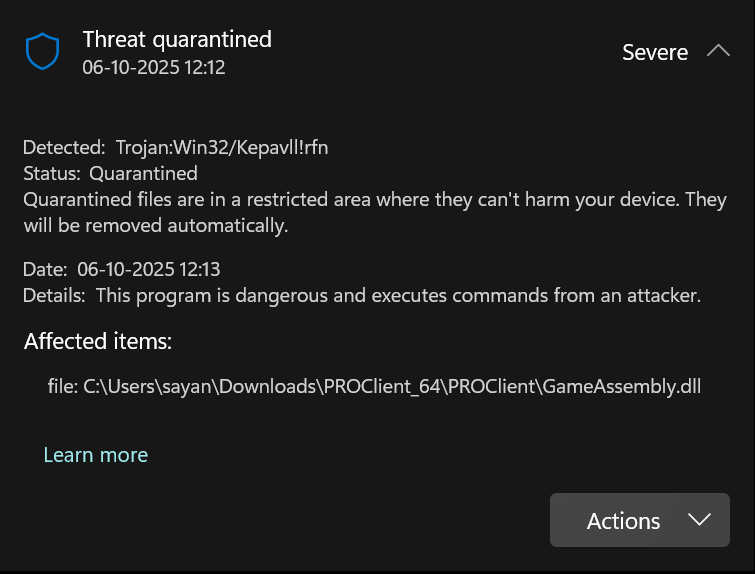755x574 pixels.
Task: Click the "file:" prefix of the affected item
Action: click(62, 386)
